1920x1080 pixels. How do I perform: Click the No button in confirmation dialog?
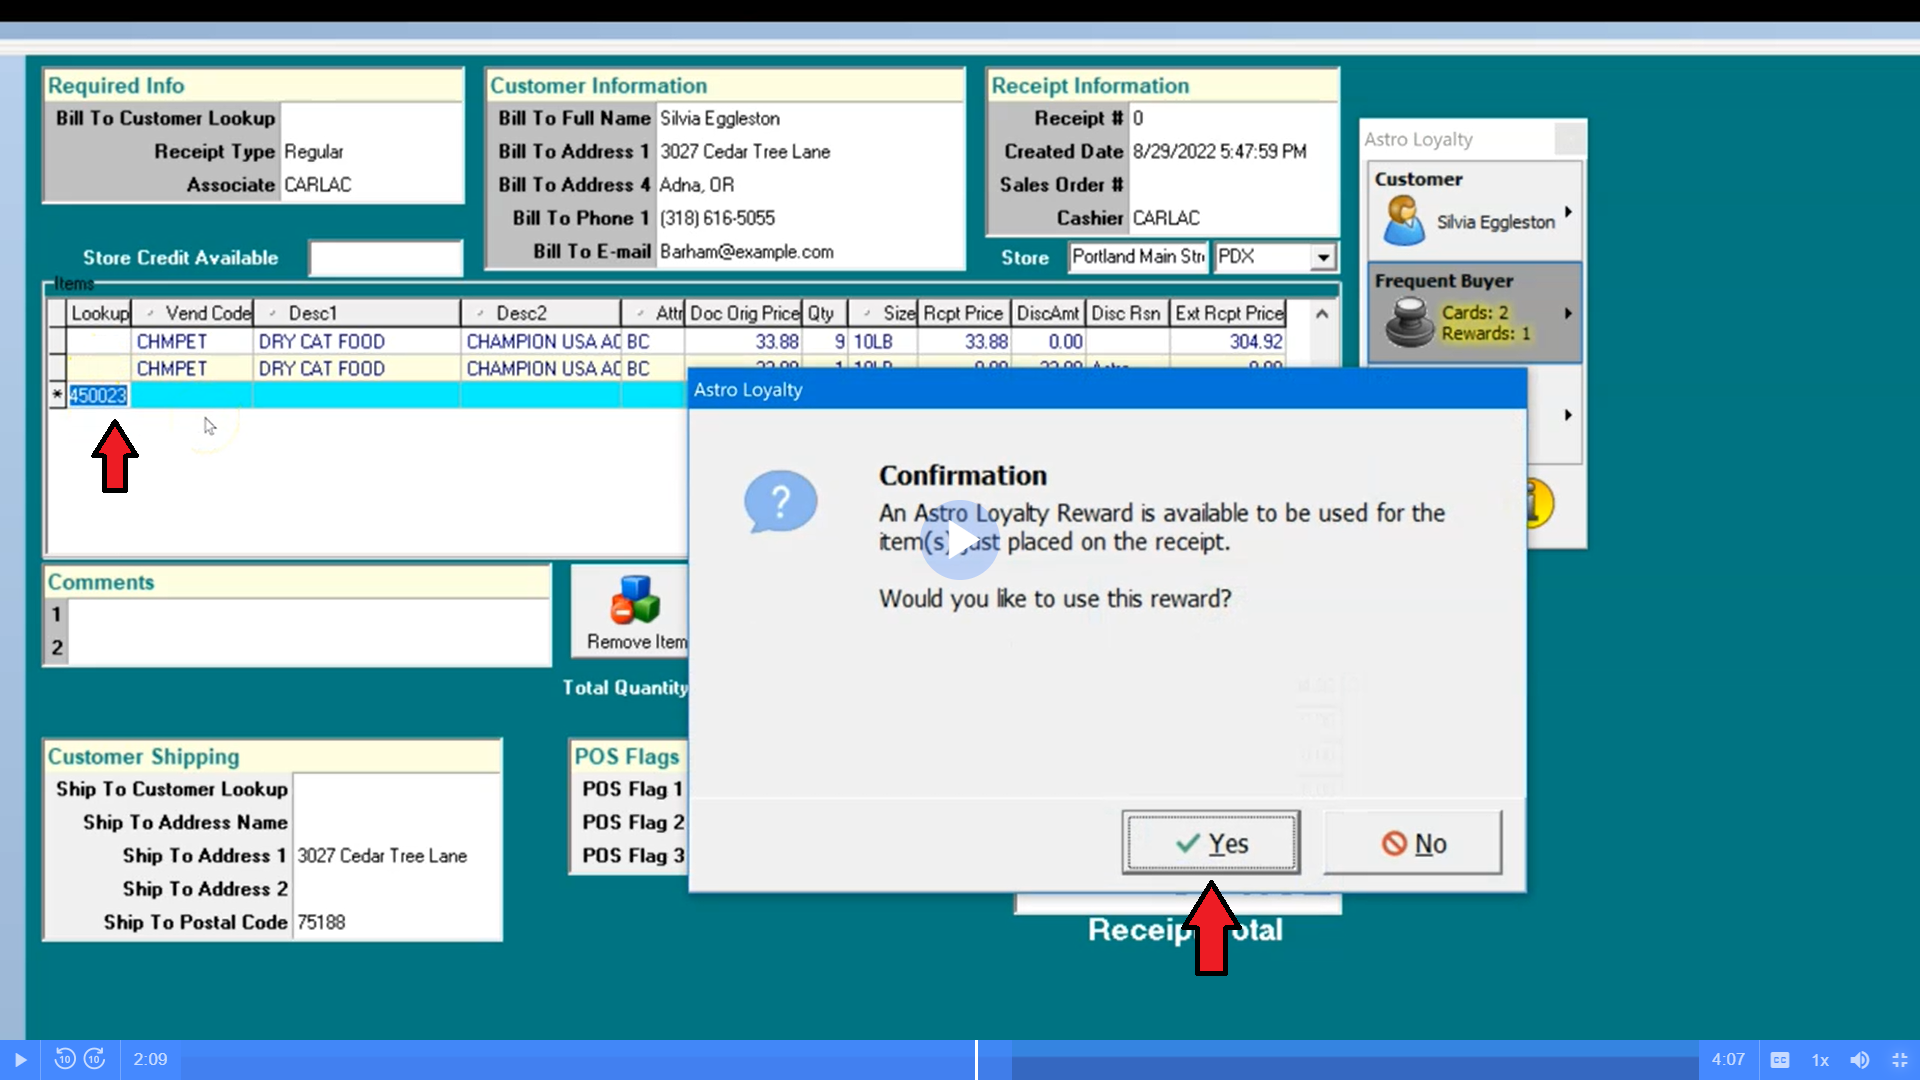pos(1412,843)
